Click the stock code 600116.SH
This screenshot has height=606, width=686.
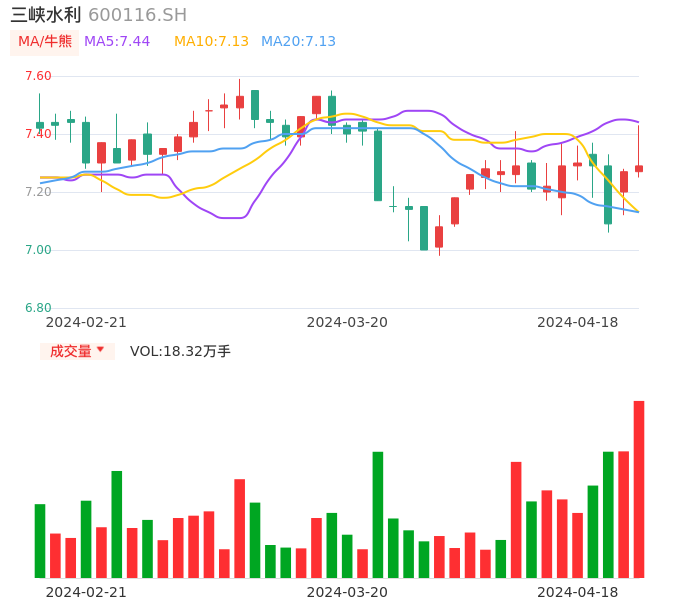point(137,15)
